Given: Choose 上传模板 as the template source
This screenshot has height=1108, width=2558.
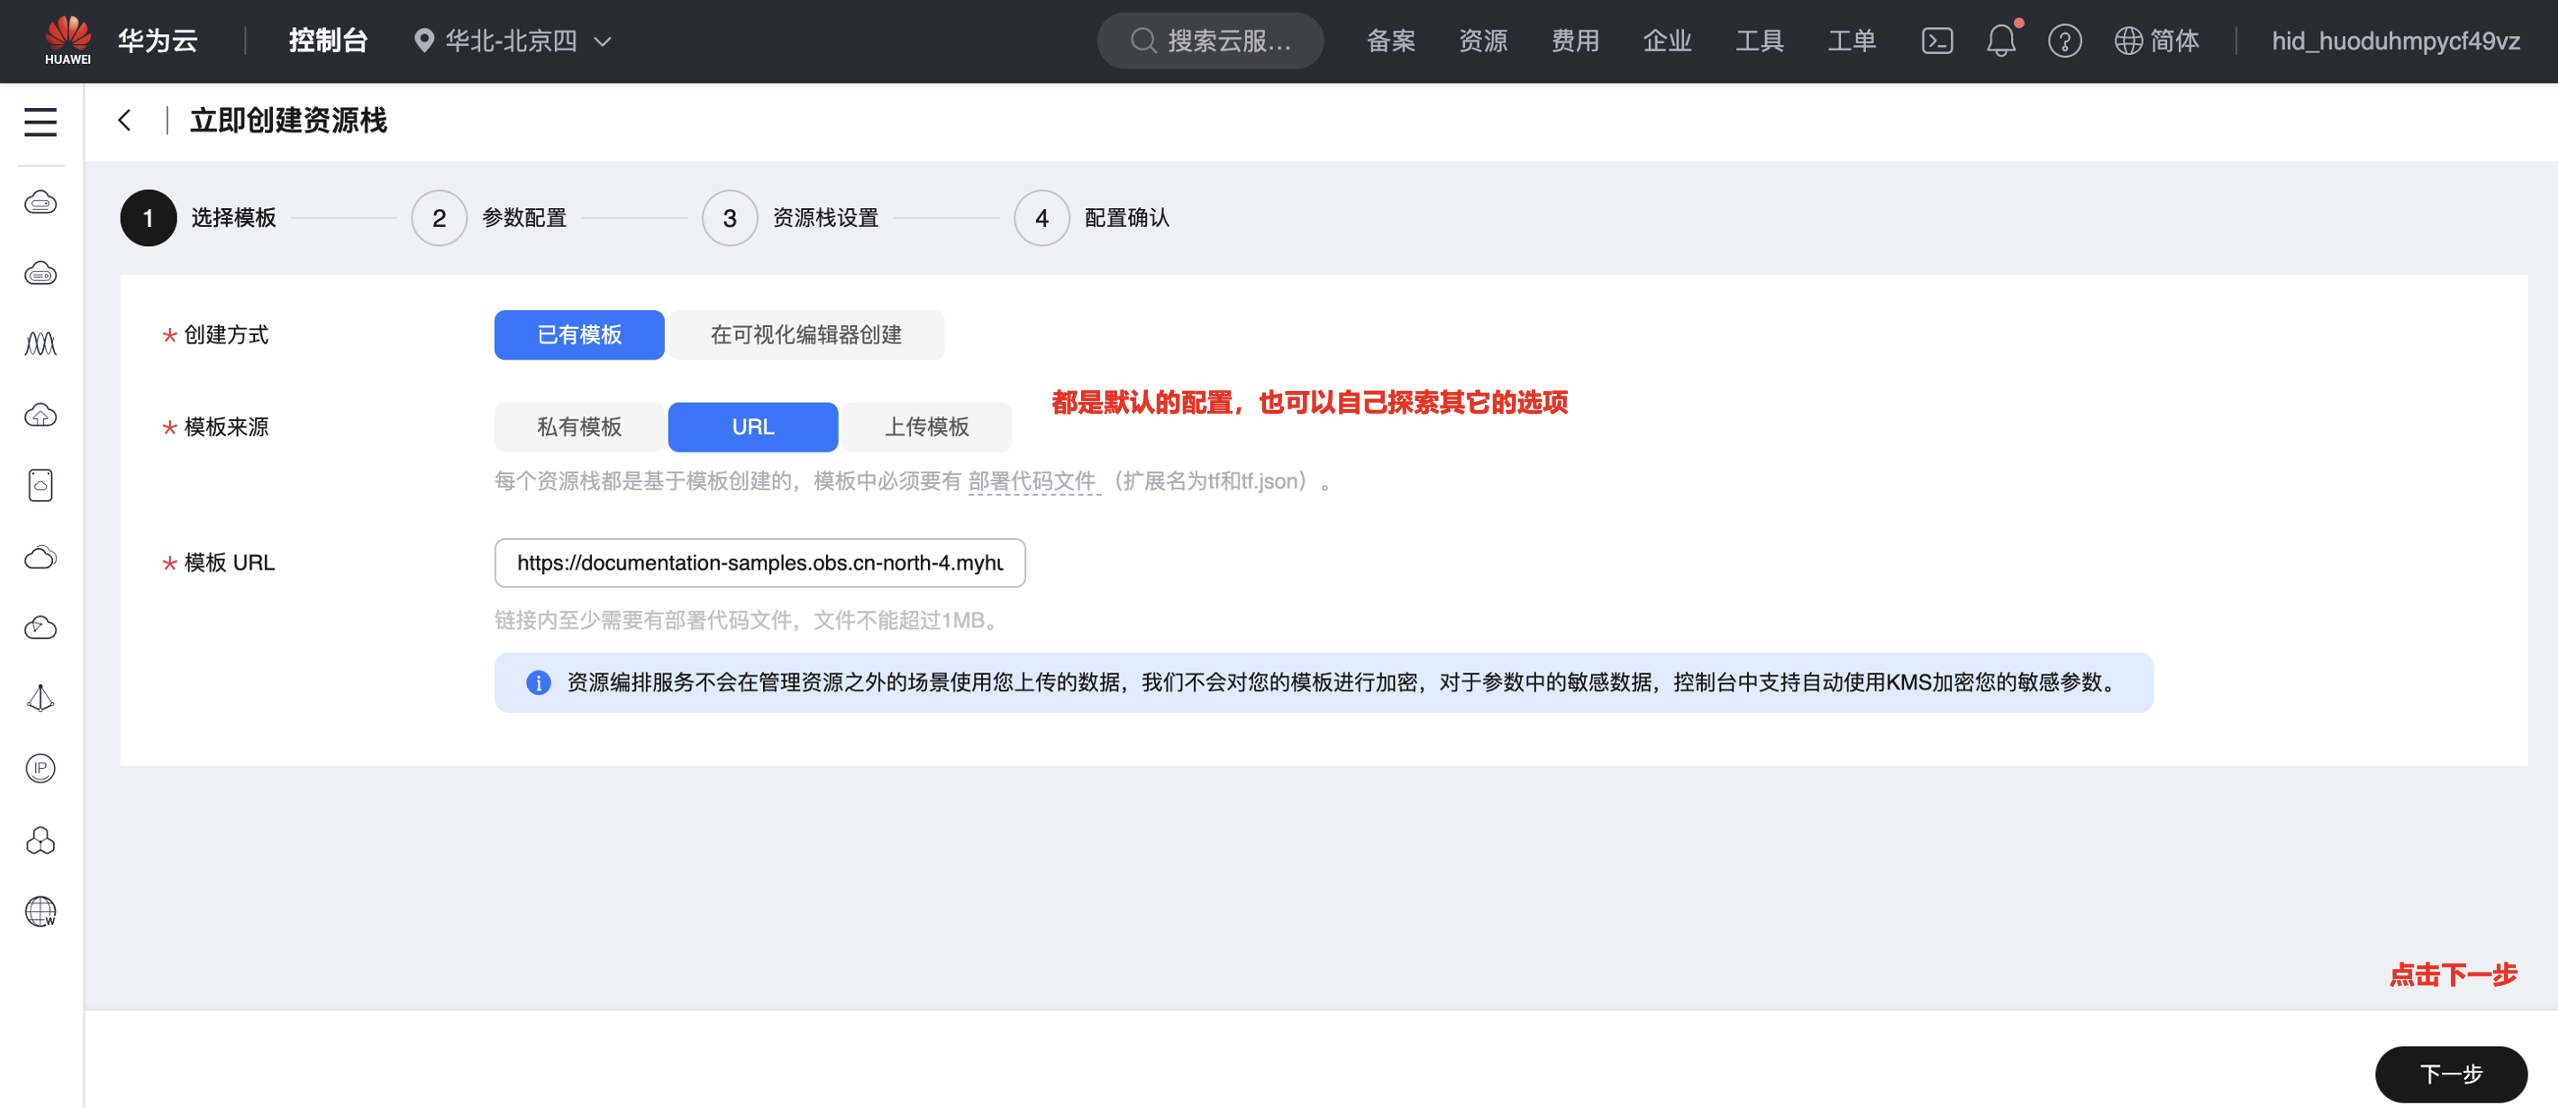Looking at the screenshot, I should (x=926, y=427).
